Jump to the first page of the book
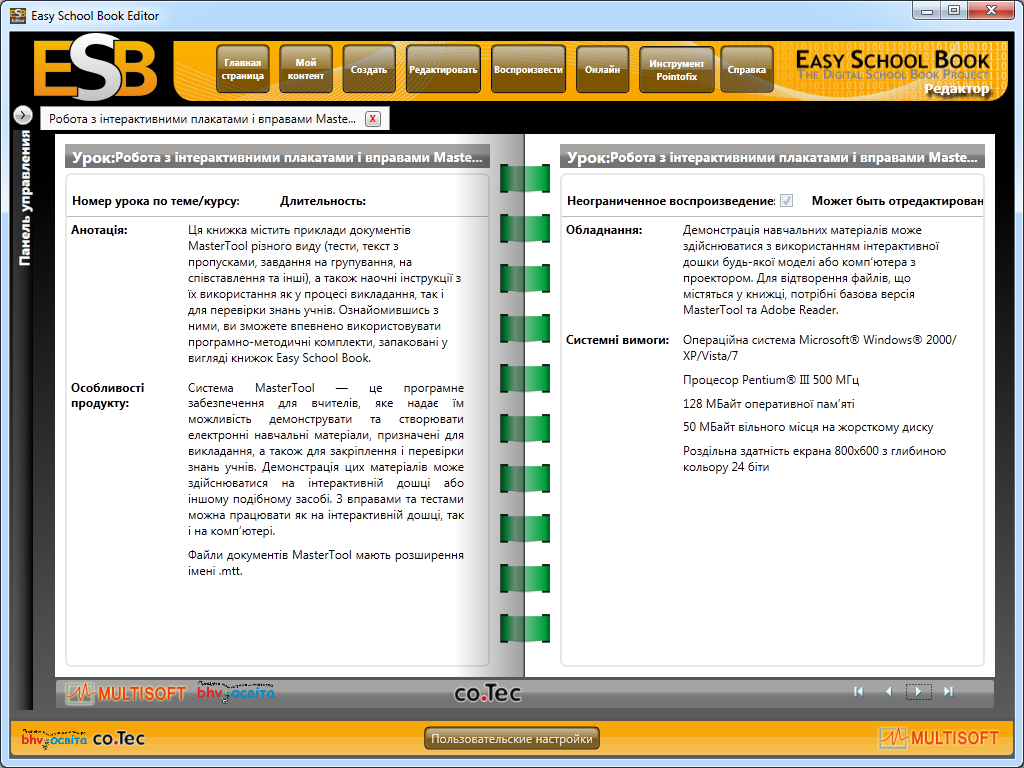This screenshot has height=768, width=1024. [x=858, y=692]
